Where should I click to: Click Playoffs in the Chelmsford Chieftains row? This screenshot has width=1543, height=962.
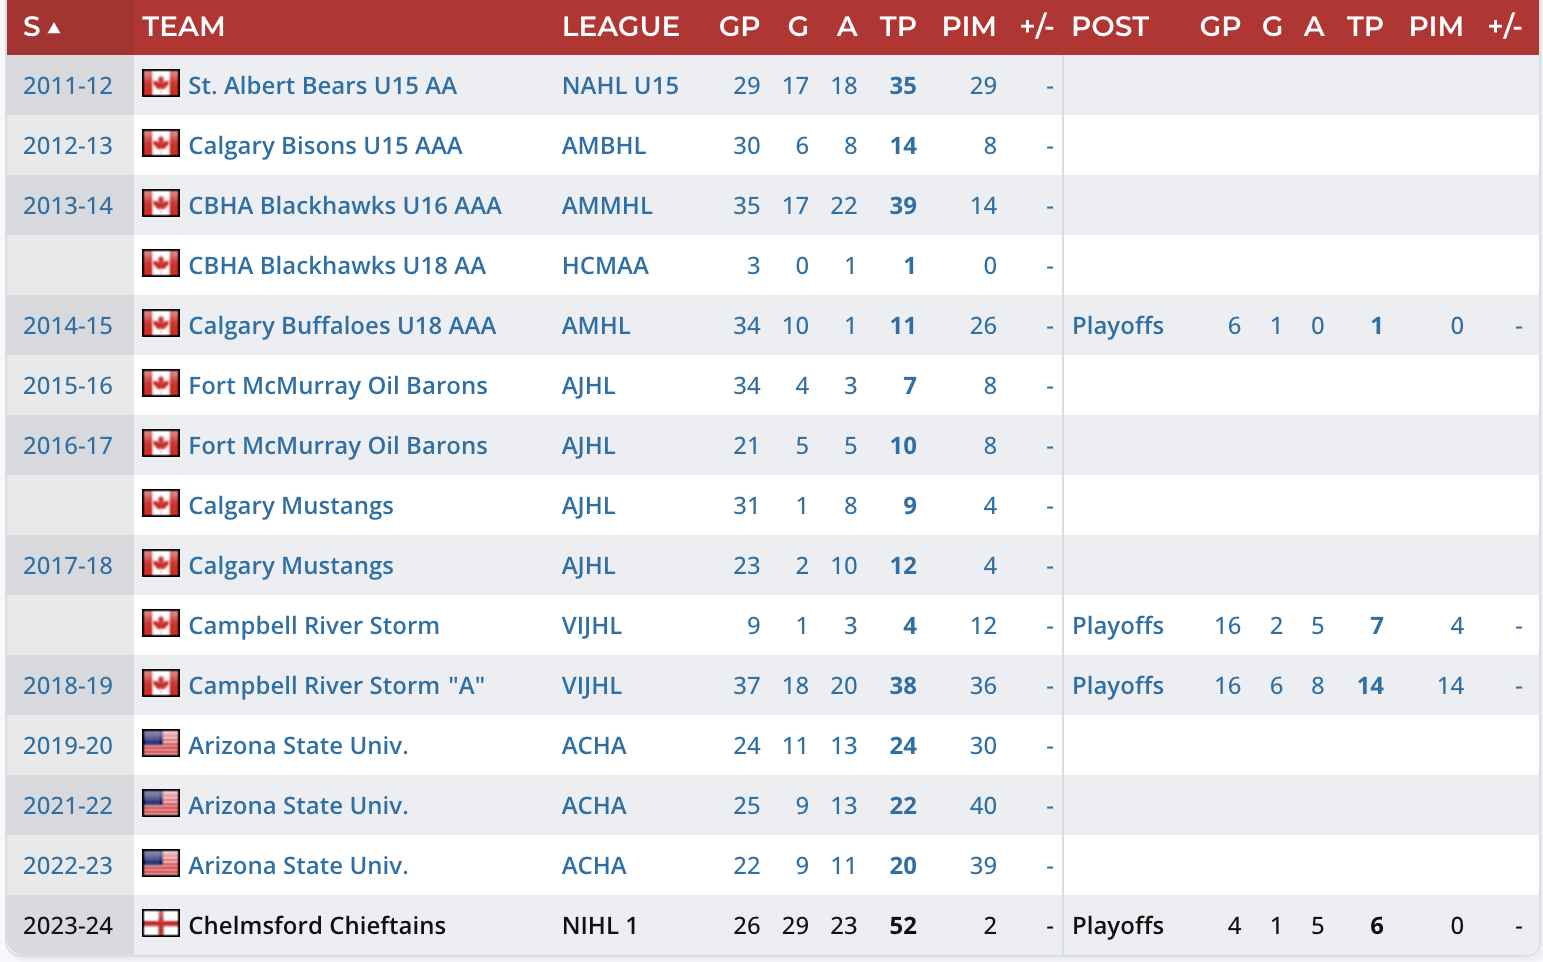1117,926
